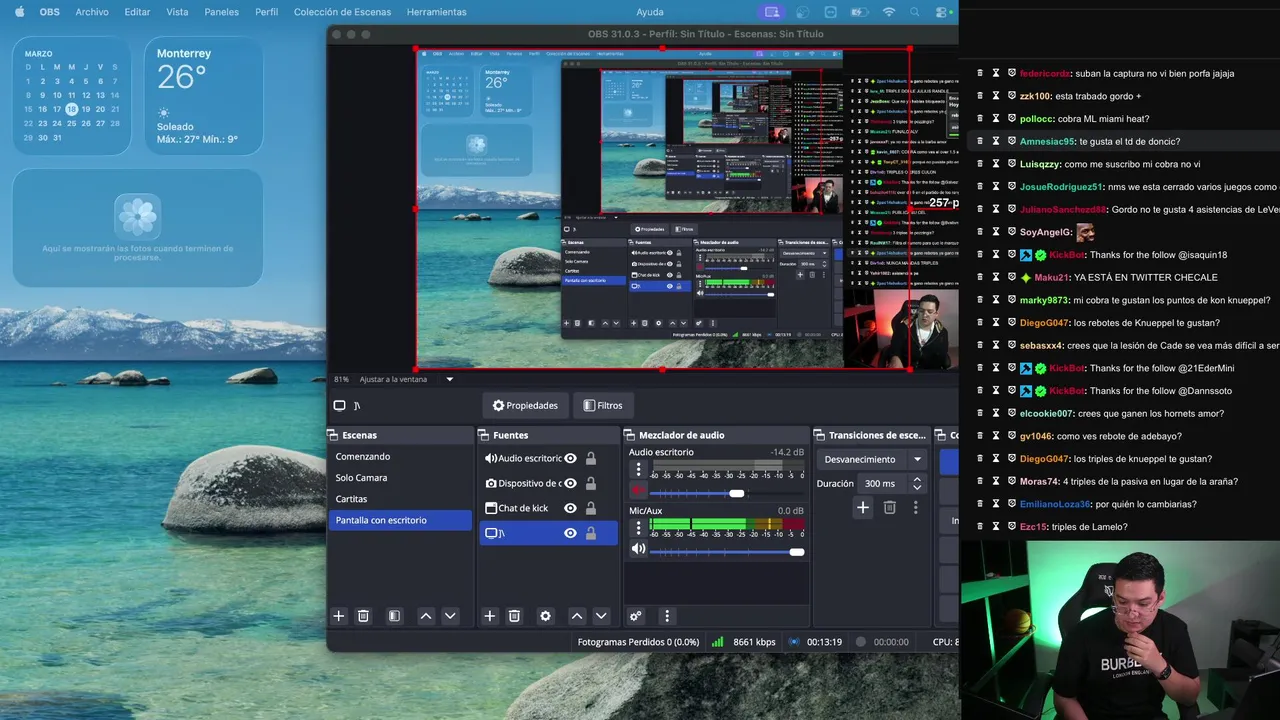Add a new scene in Escenas panel

(338, 616)
